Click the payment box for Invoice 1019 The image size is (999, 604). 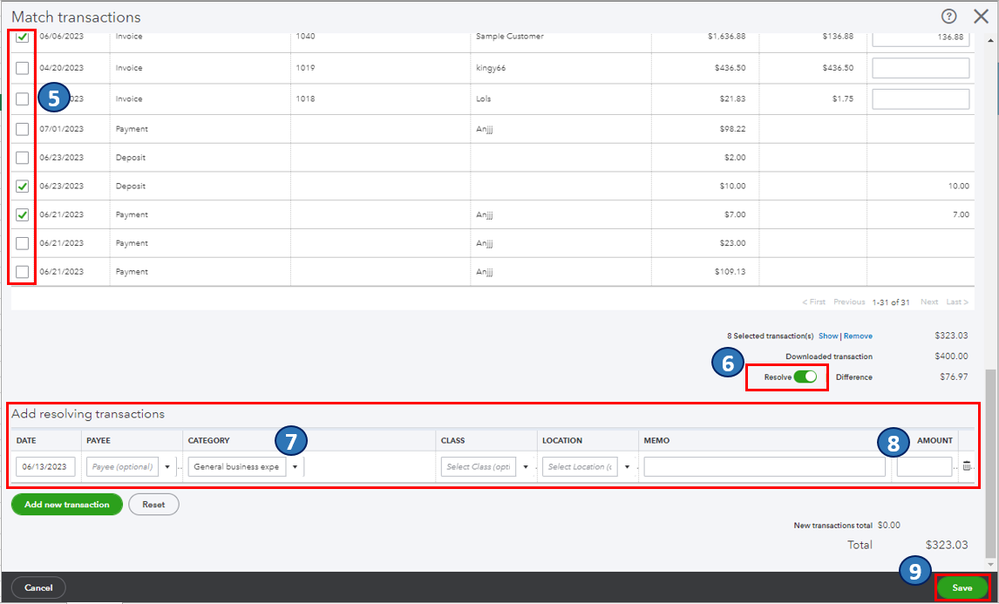coord(921,68)
